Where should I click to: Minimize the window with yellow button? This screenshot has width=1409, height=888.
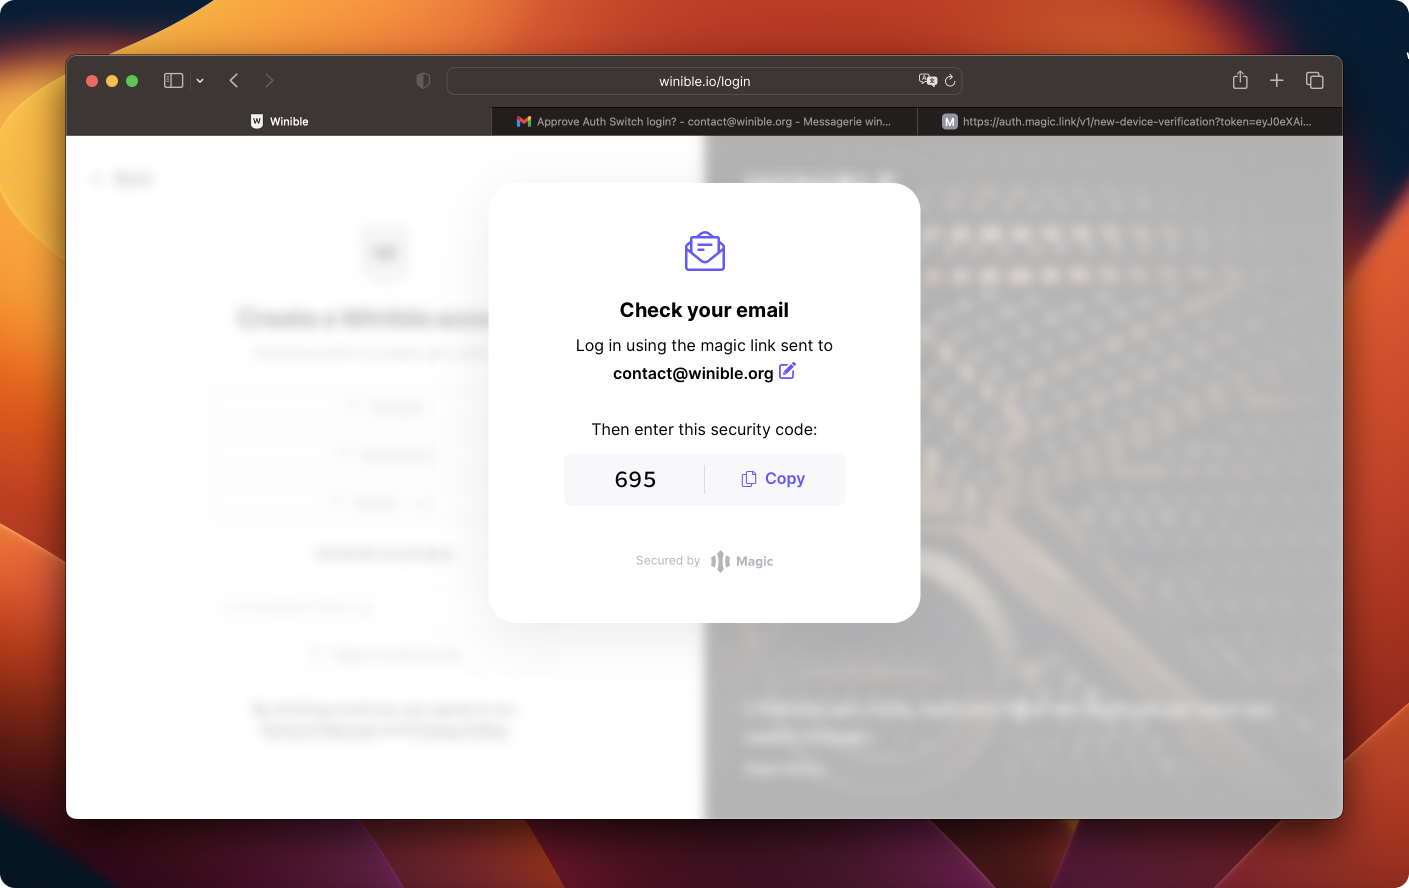click(x=112, y=81)
